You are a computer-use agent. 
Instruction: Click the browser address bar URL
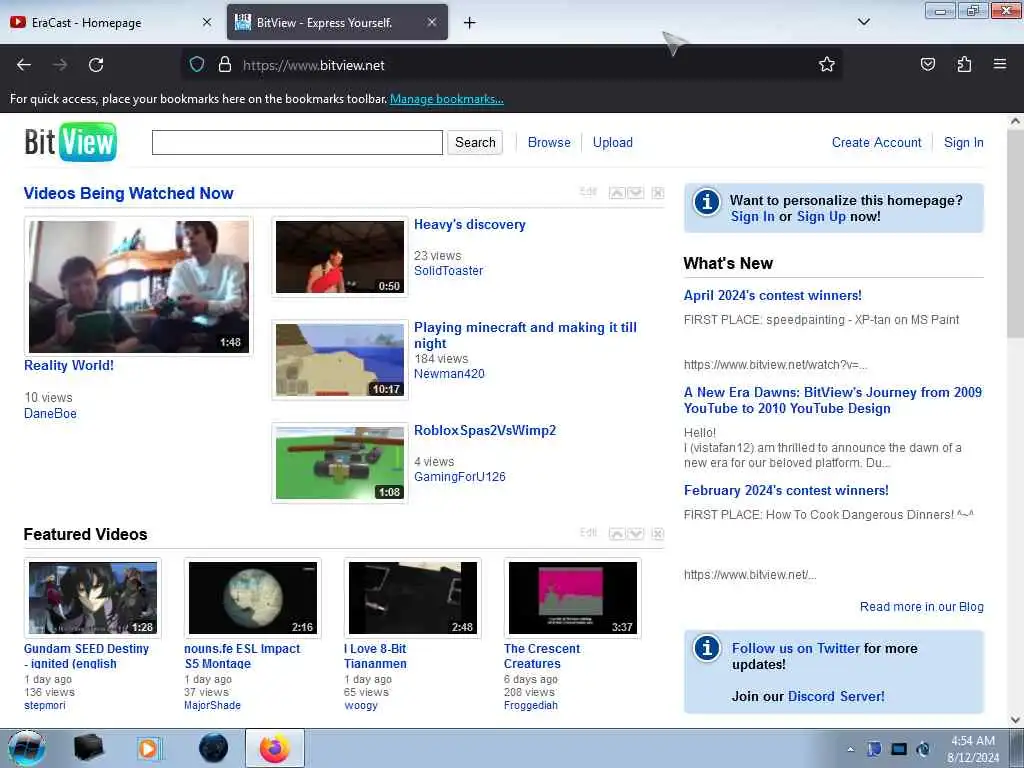tap(313, 65)
